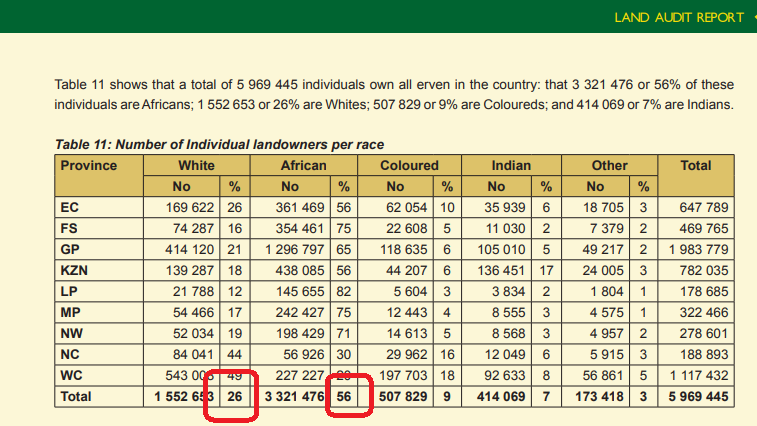Click the LP total 178 685

704,292
